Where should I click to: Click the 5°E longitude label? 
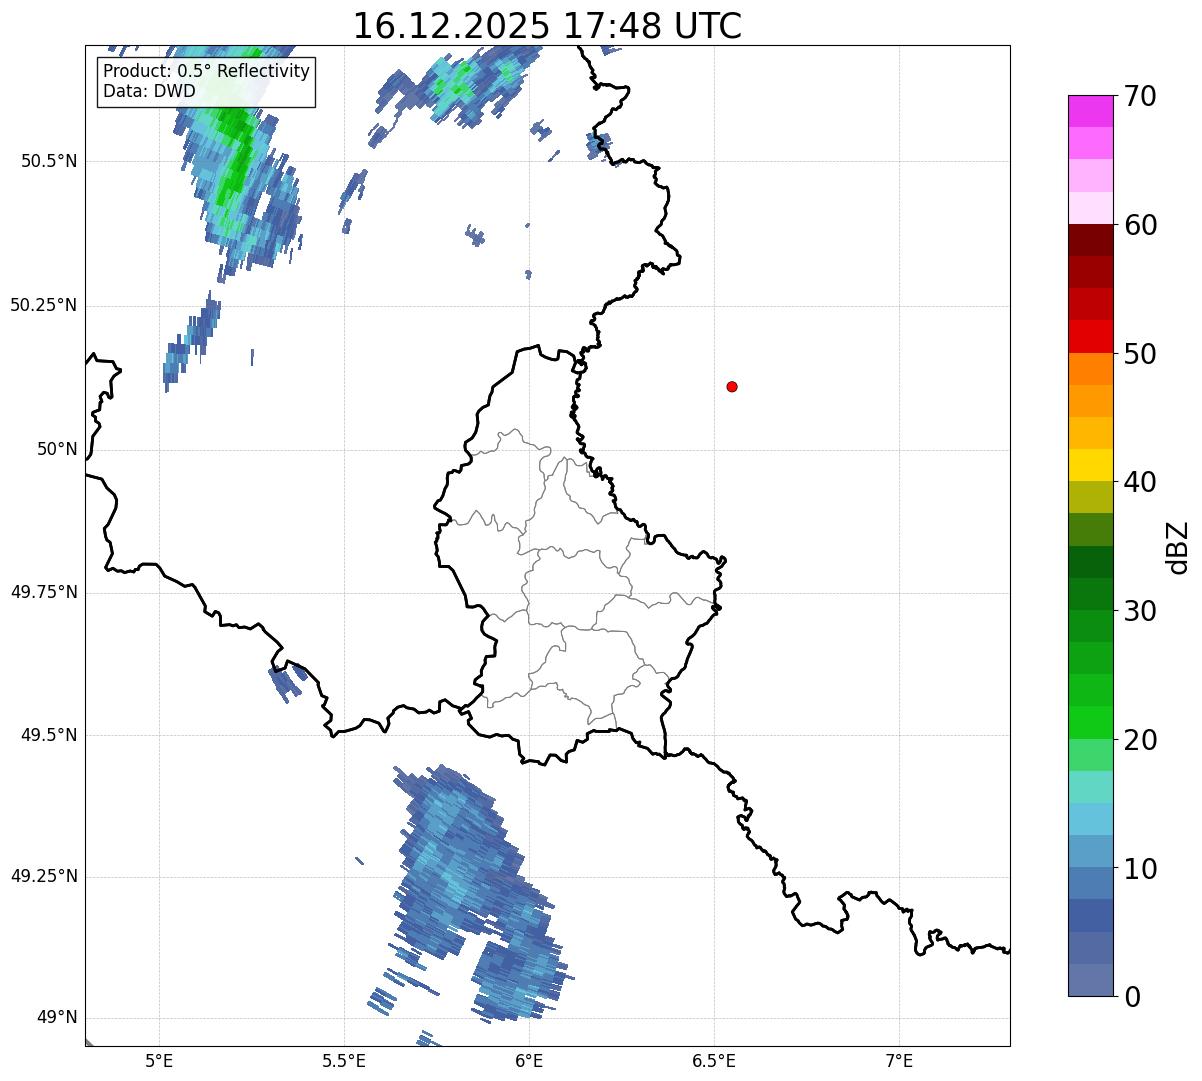159,1060
